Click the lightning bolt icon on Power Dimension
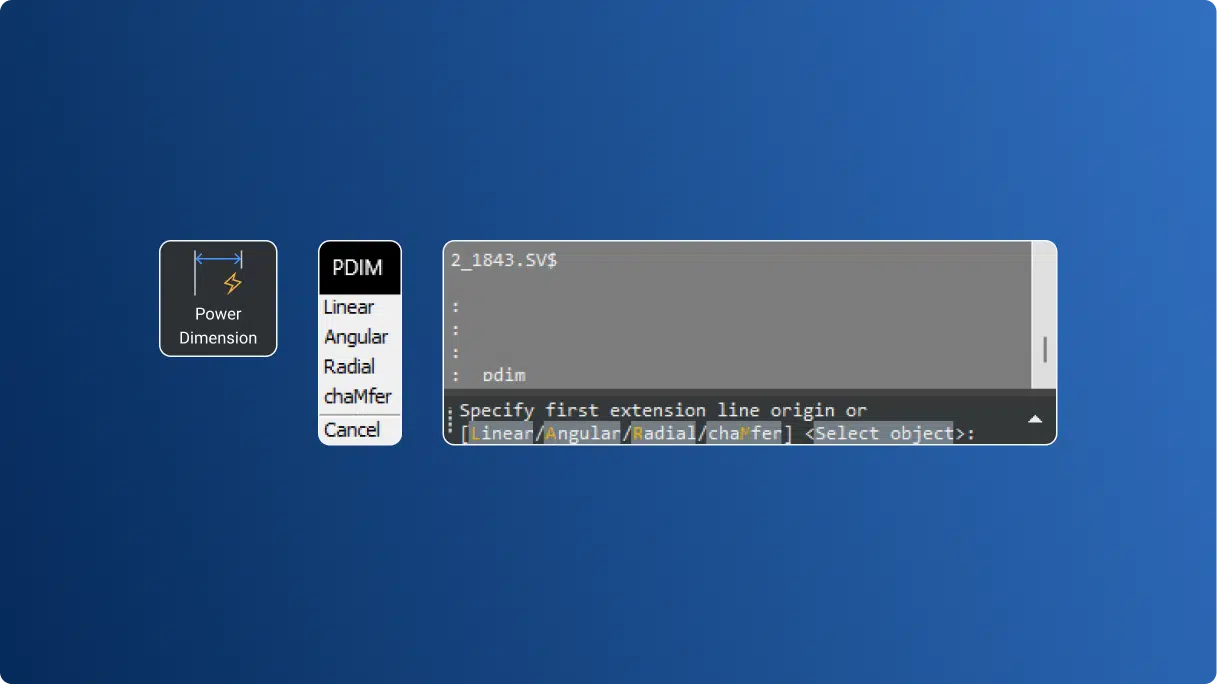The width and height of the screenshot is (1217, 684). click(x=232, y=283)
